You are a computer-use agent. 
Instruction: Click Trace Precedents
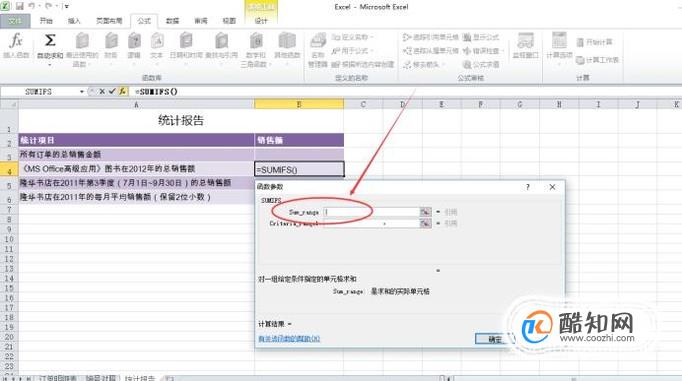click(431, 37)
